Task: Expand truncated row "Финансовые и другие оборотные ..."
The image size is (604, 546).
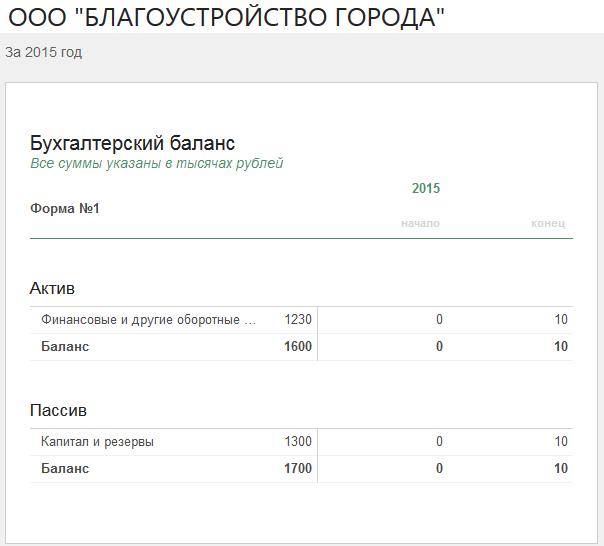Action: tap(148, 320)
